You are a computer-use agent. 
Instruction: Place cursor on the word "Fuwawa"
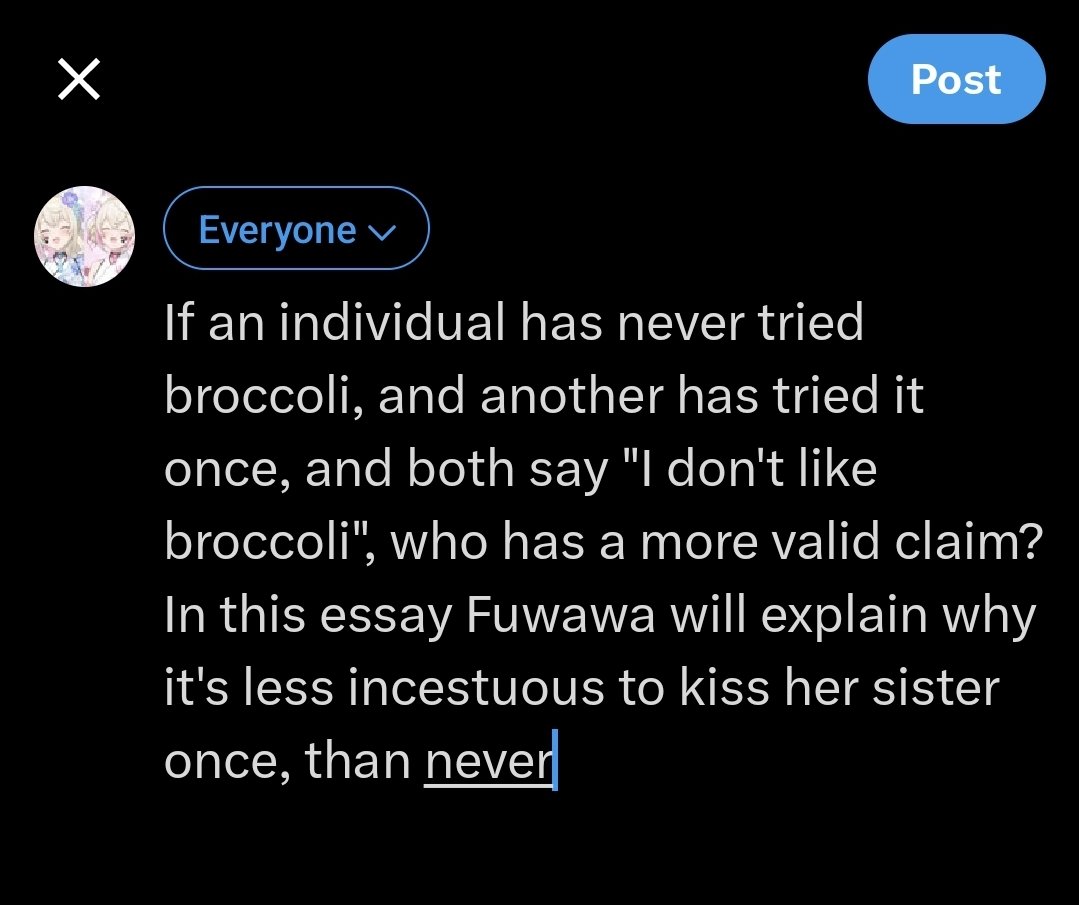coord(560,616)
